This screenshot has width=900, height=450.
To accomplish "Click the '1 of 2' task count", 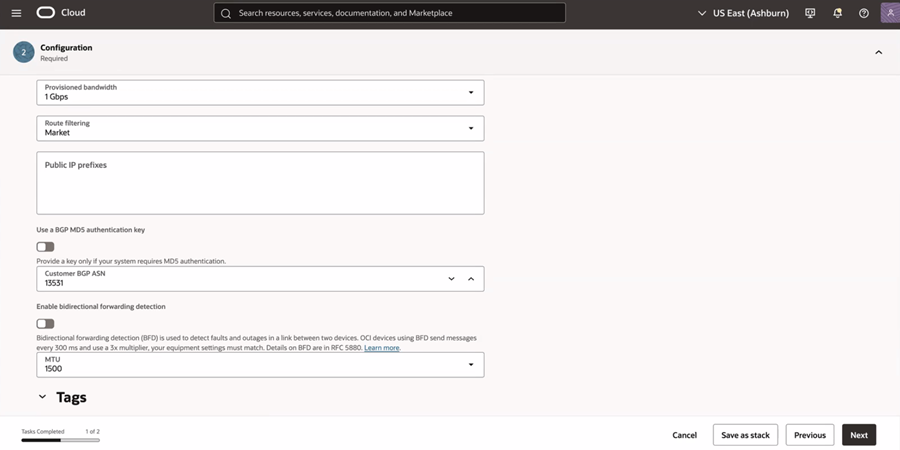I will [92, 431].
